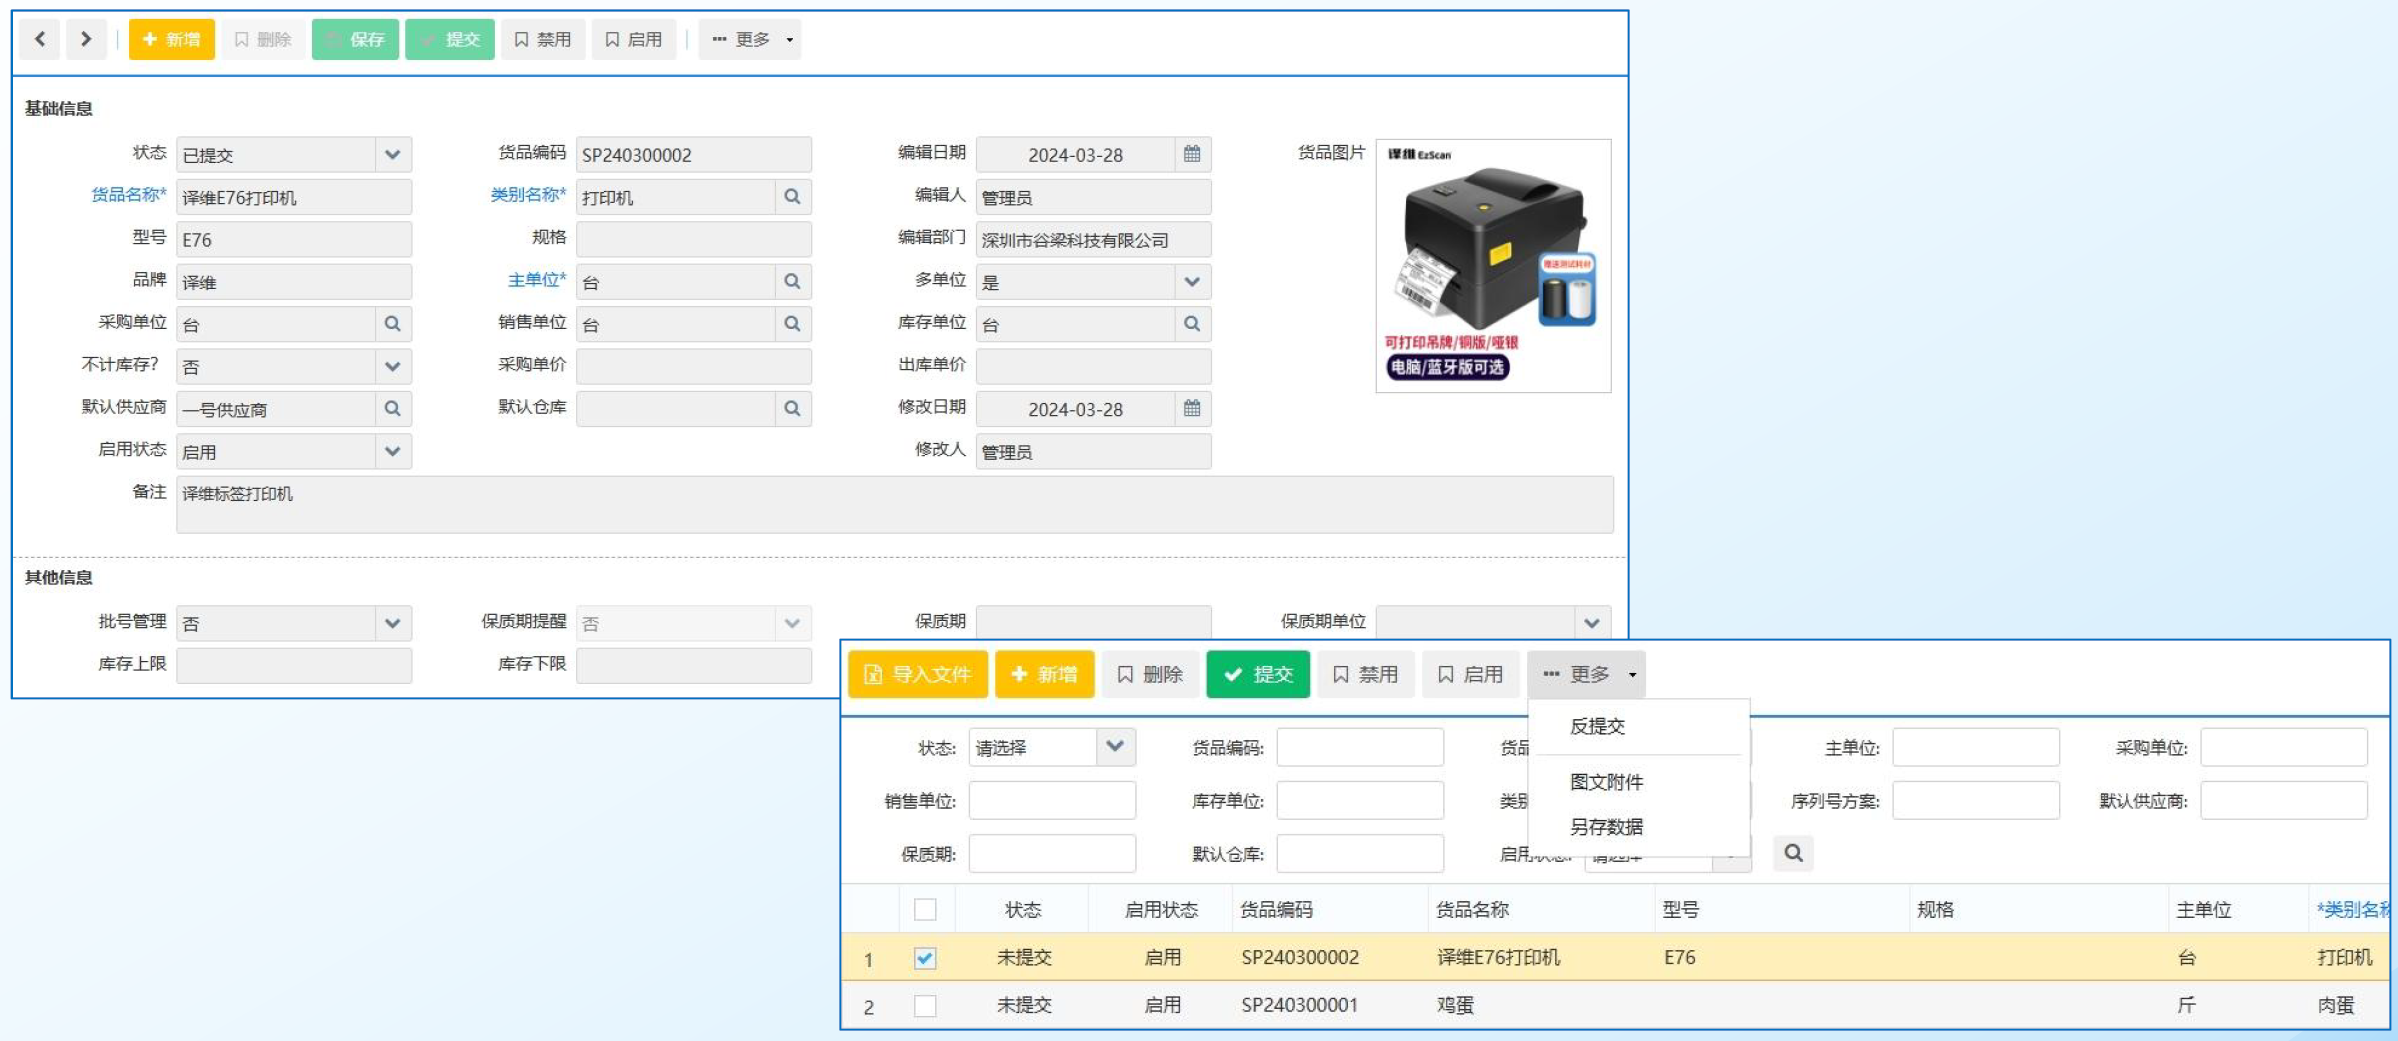Open the 多单位 dropdown
Viewport: 2398px width, 1041px height.
(1191, 282)
